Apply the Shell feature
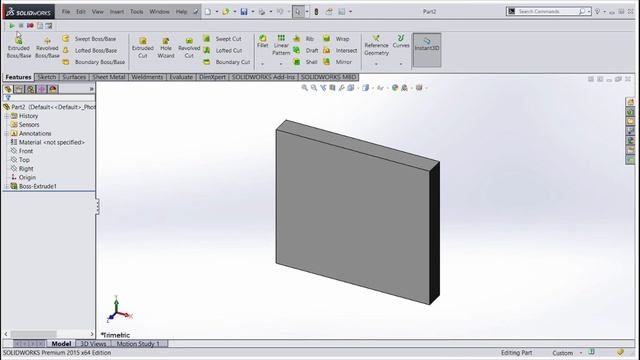This screenshot has width=640, height=360. pyautogui.click(x=305, y=62)
